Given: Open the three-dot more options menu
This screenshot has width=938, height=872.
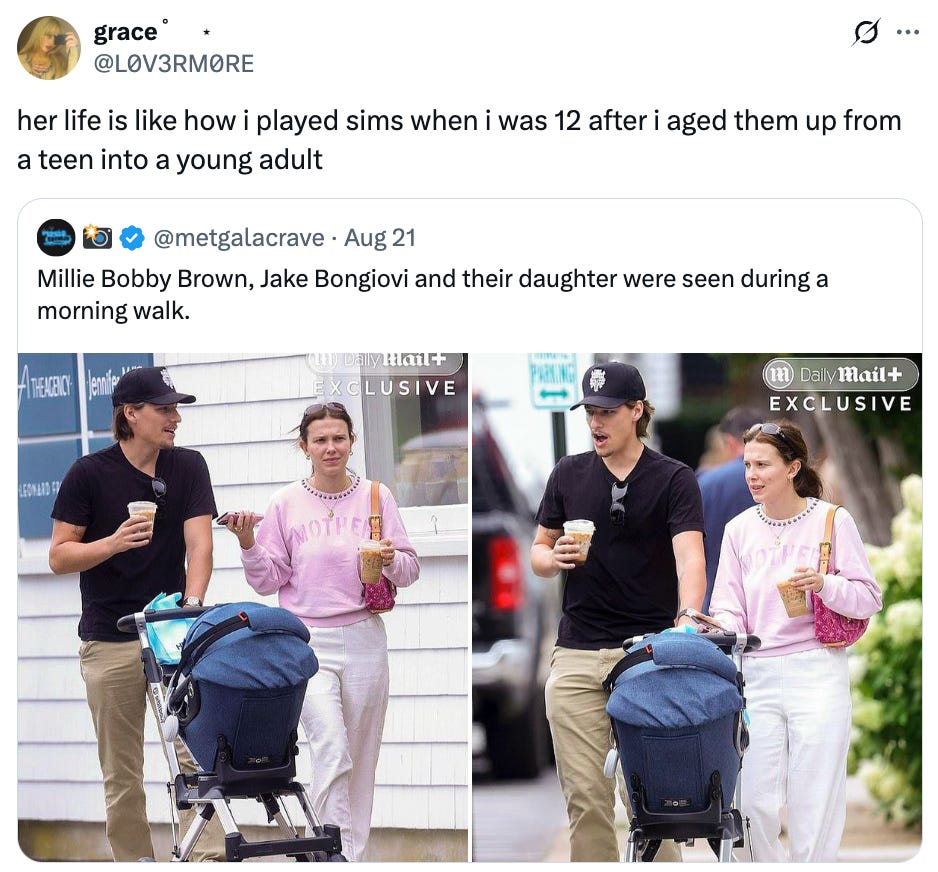Looking at the screenshot, I should point(907,32).
